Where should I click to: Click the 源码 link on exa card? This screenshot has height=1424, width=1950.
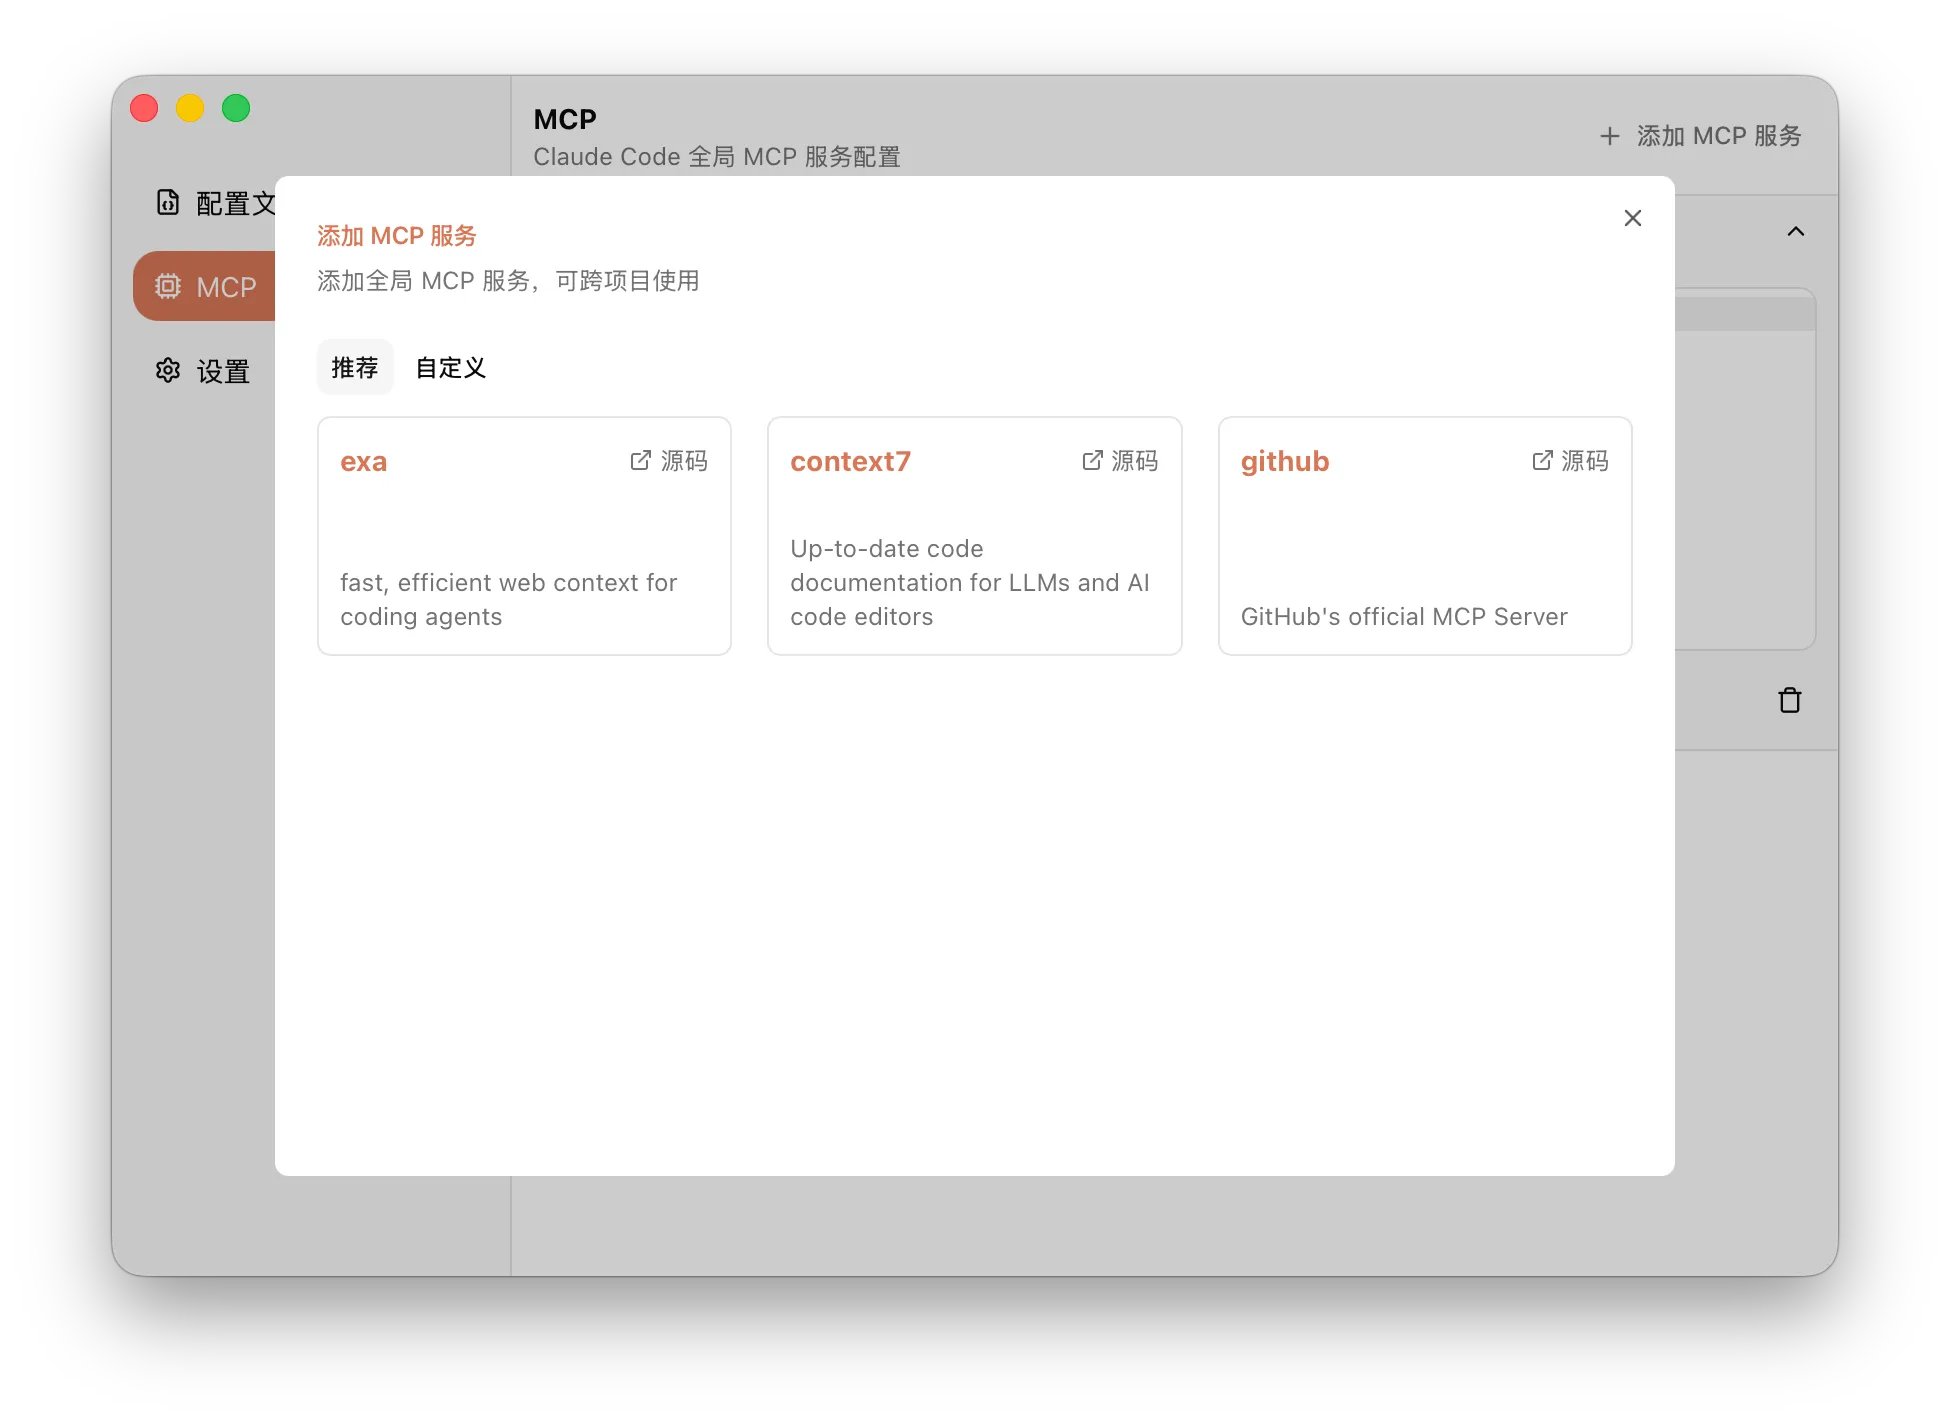(684, 461)
